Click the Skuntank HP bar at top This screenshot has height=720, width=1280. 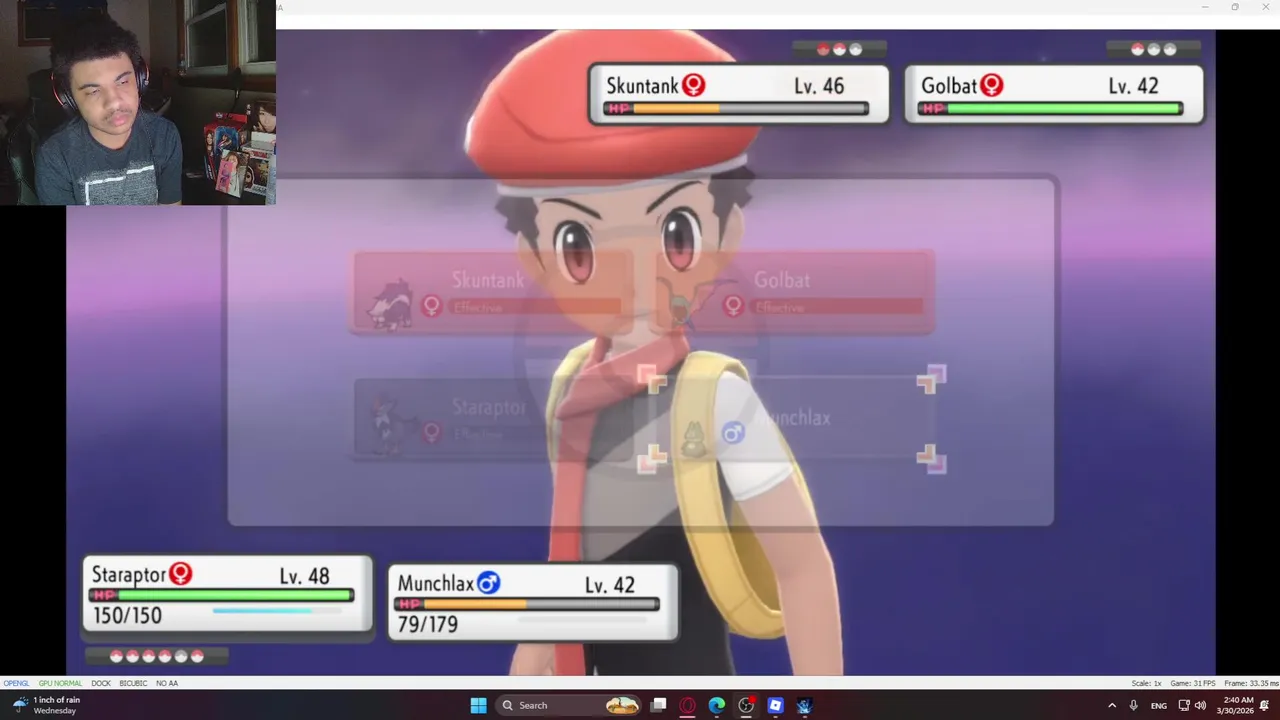click(x=736, y=108)
